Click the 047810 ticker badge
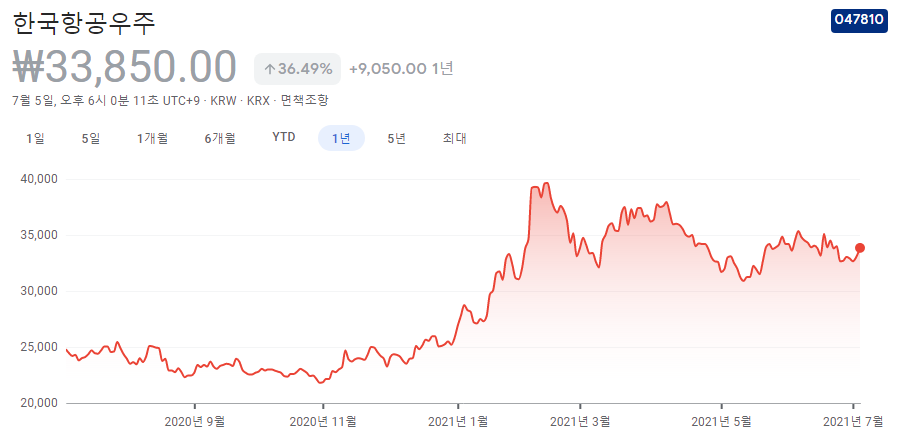Image resolution: width=897 pixels, height=444 pixels. 859,21
